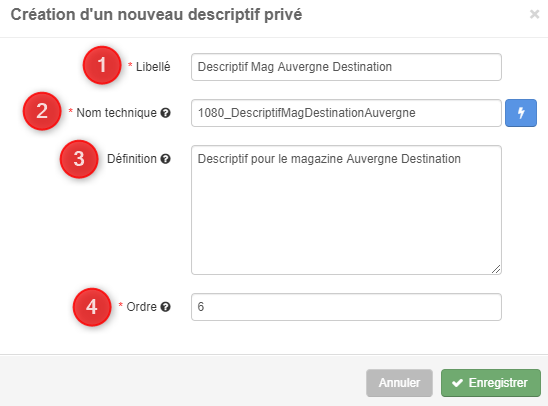Screen dimensions: 548x406
Task: Click the red badge numbered 1
Action: pyautogui.click(x=102, y=65)
